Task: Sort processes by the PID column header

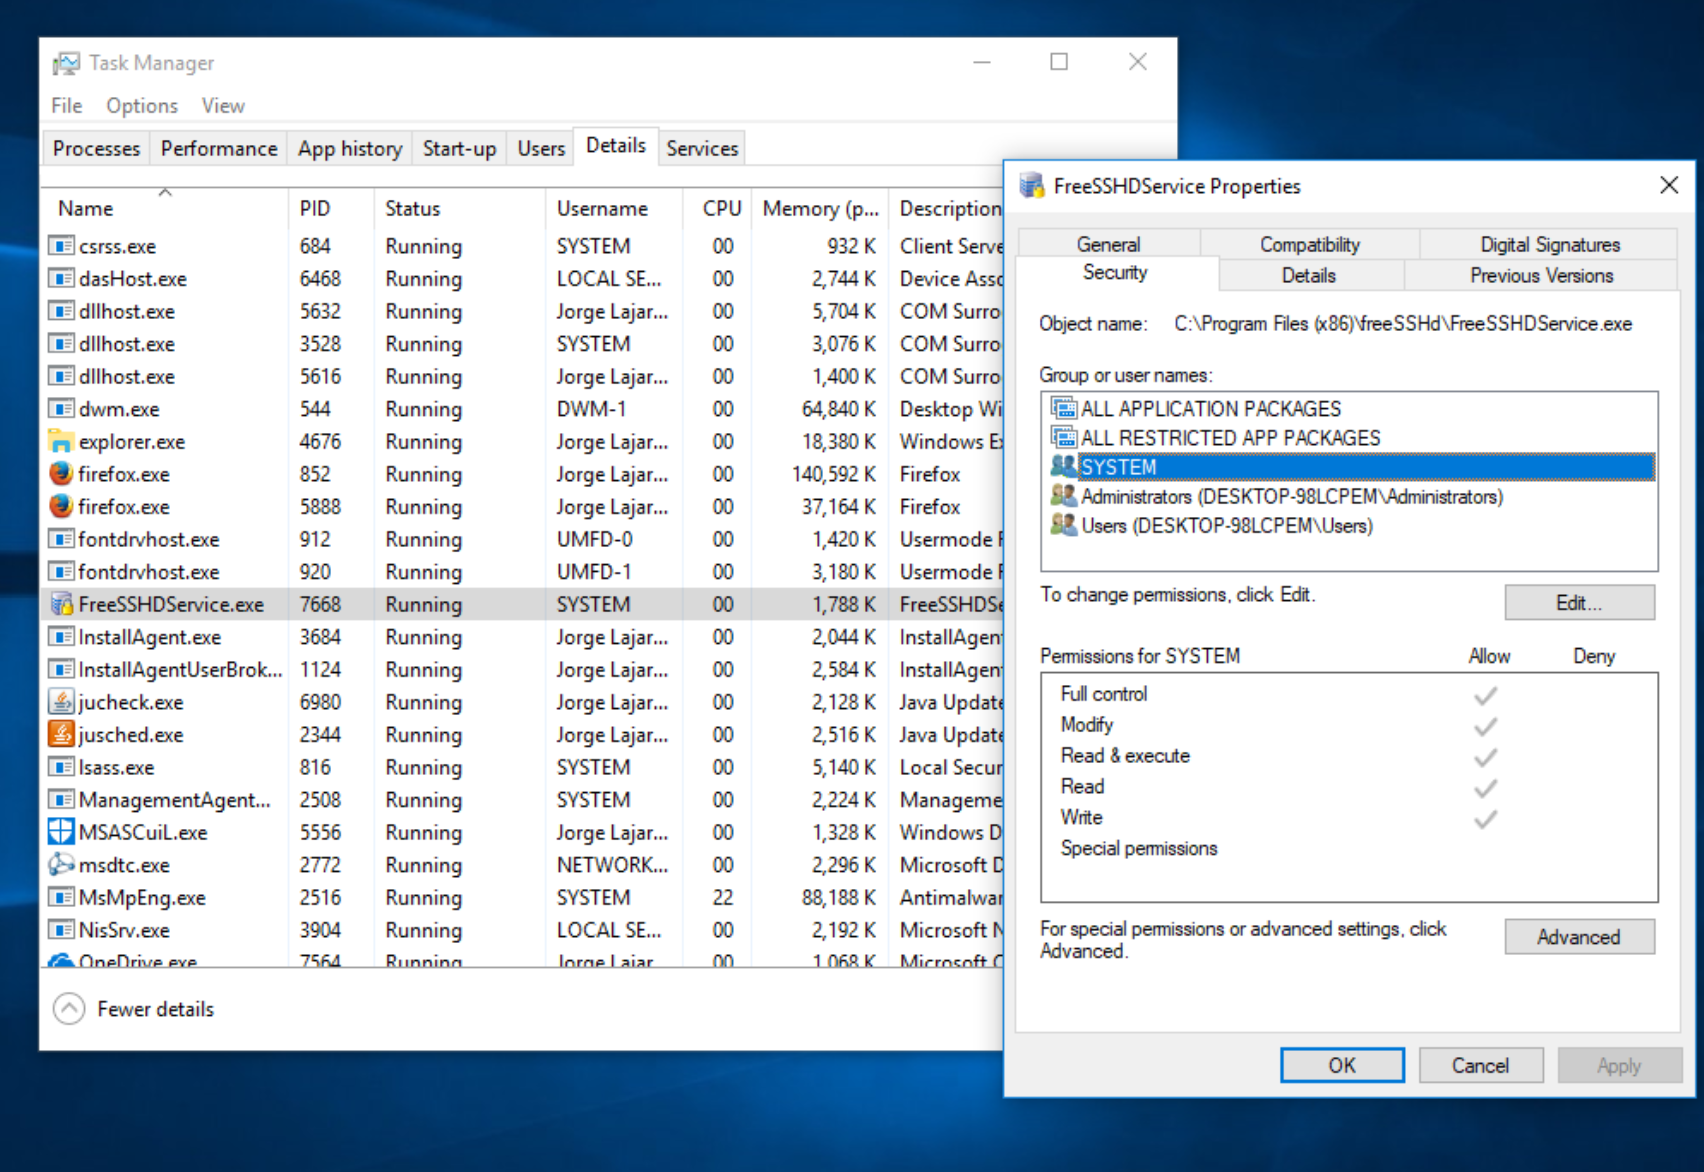Action: [331, 208]
